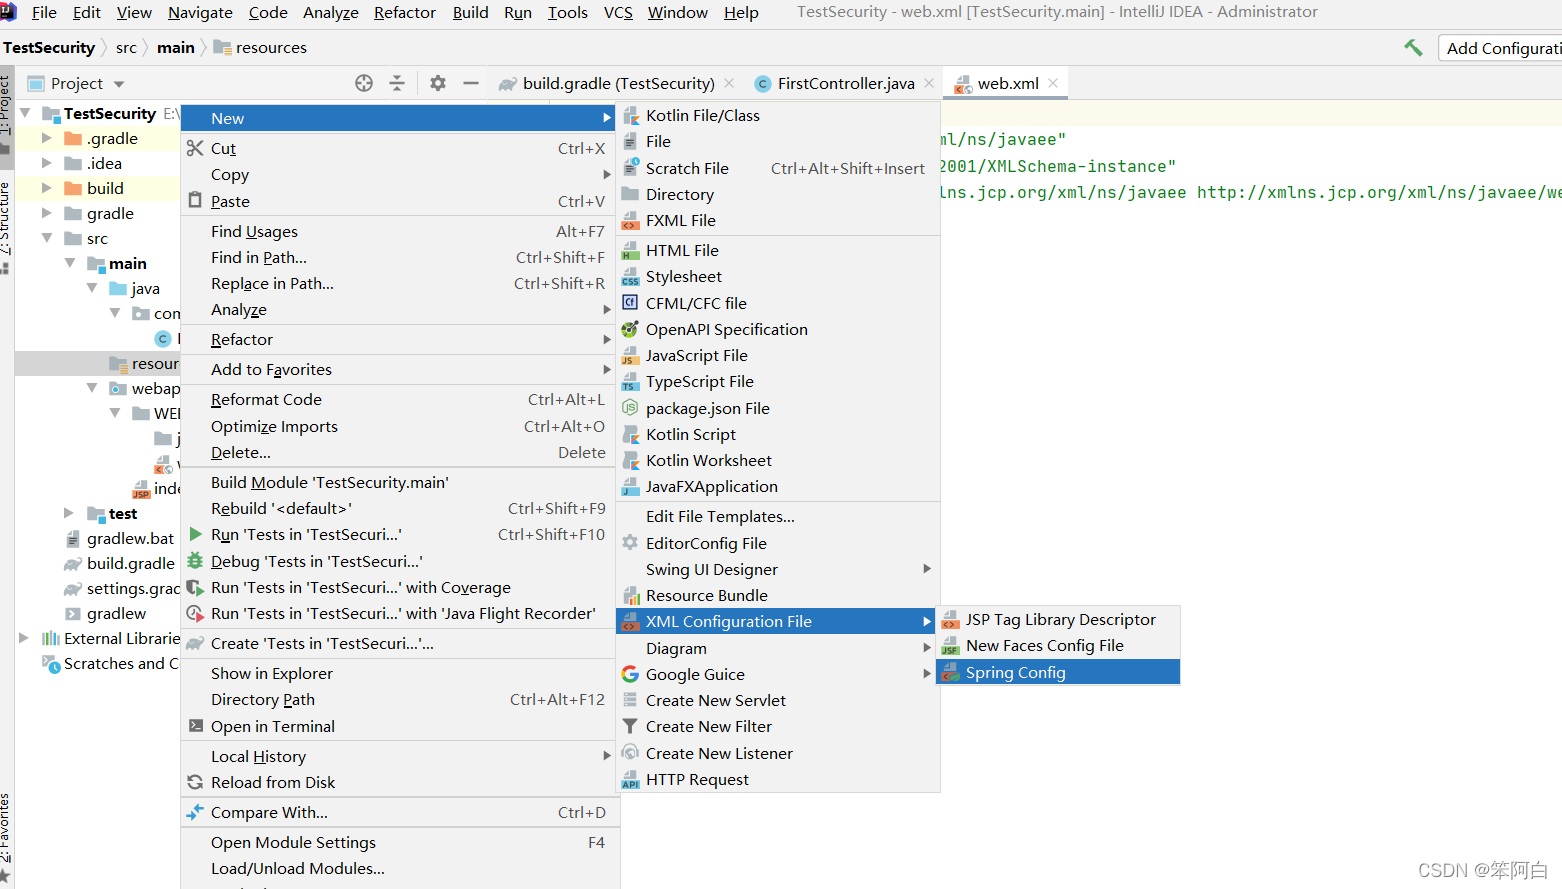Click the 'main' breadcrumb
The height and width of the screenshot is (889, 1562).
(176, 47)
